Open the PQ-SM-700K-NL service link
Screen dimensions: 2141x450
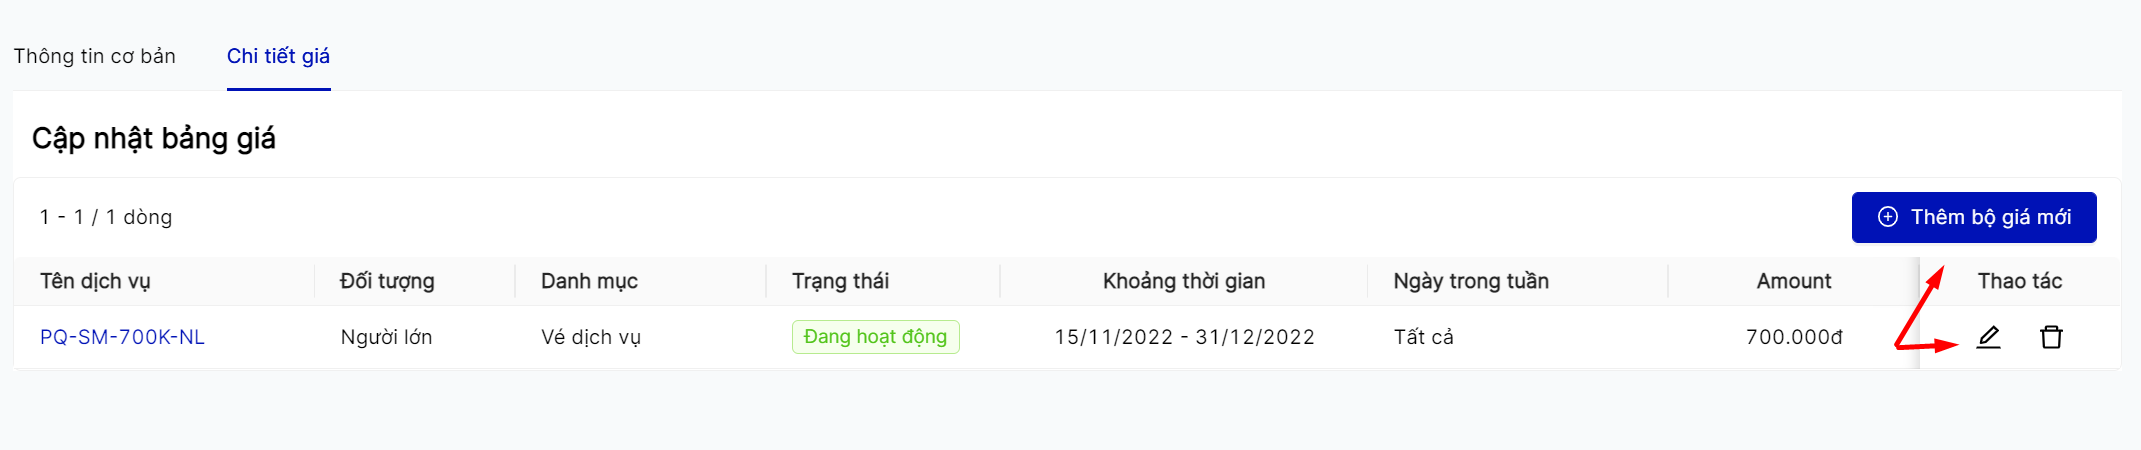point(122,337)
